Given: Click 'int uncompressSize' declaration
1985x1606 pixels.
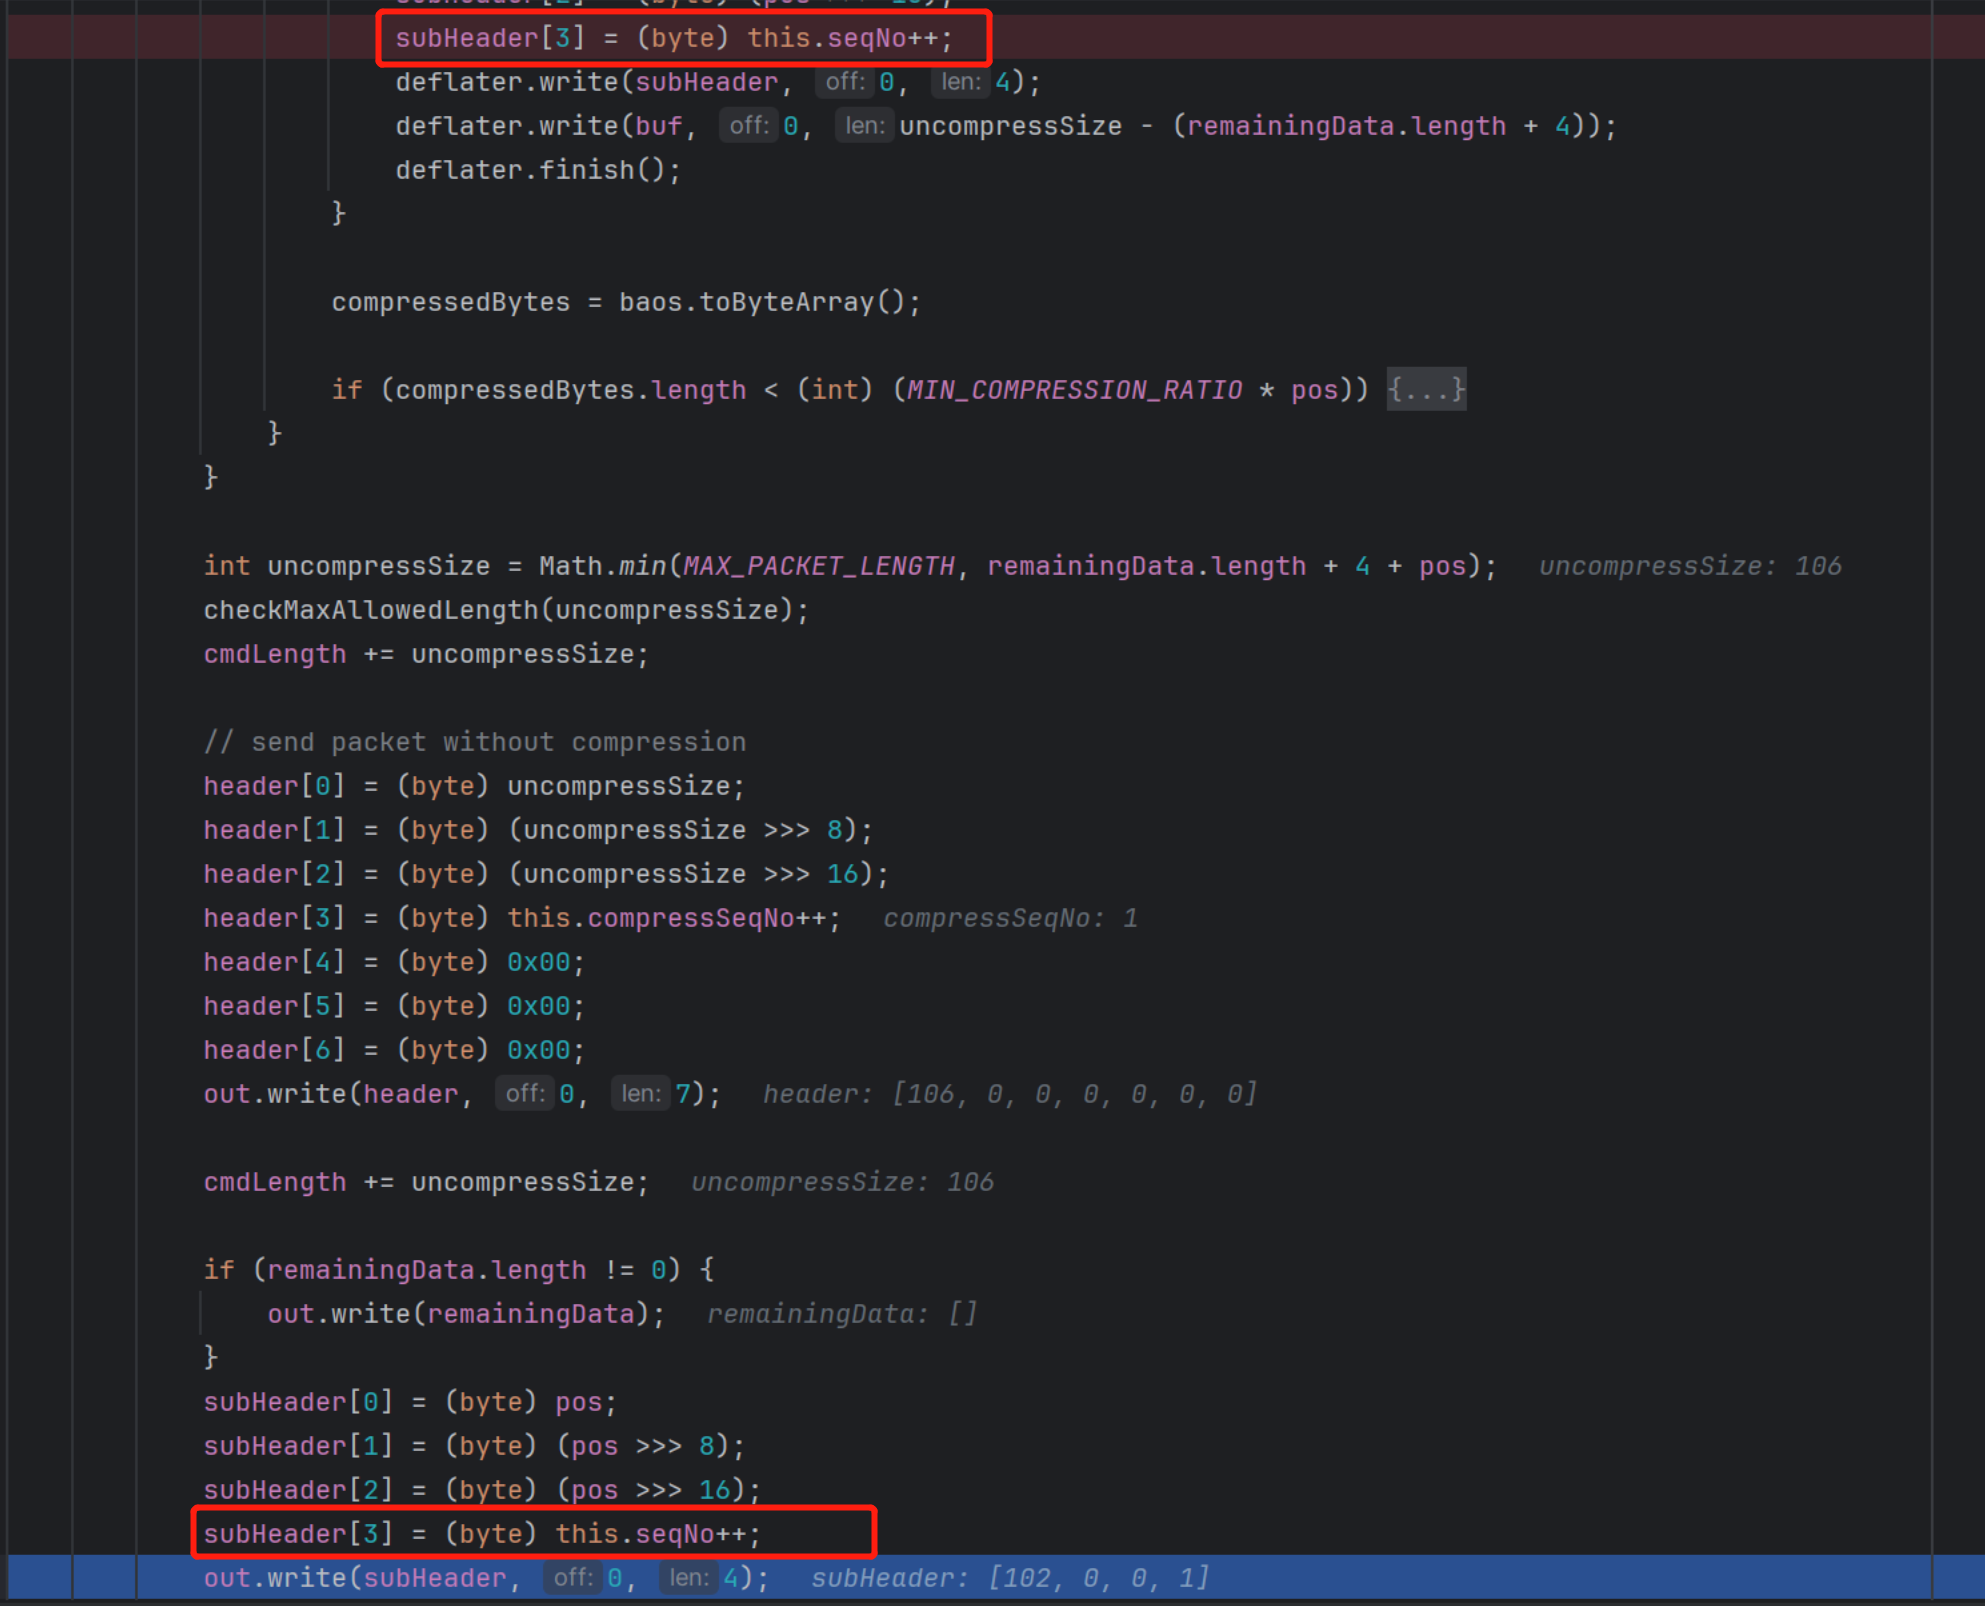Looking at the screenshot, I should pyautogui.click(x=346, y=566).
